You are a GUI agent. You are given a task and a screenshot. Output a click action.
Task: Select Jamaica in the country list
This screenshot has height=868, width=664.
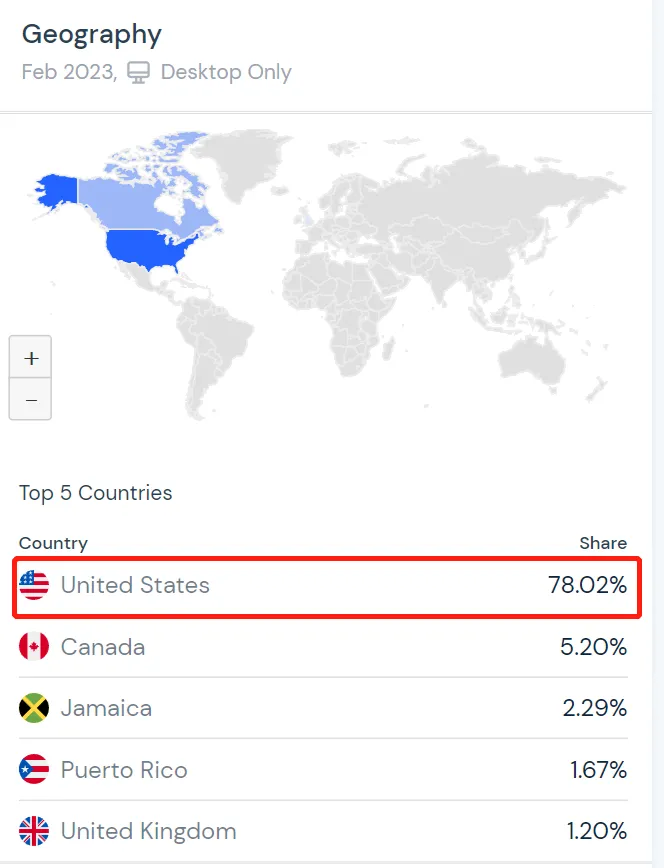[x=106, y=708]
